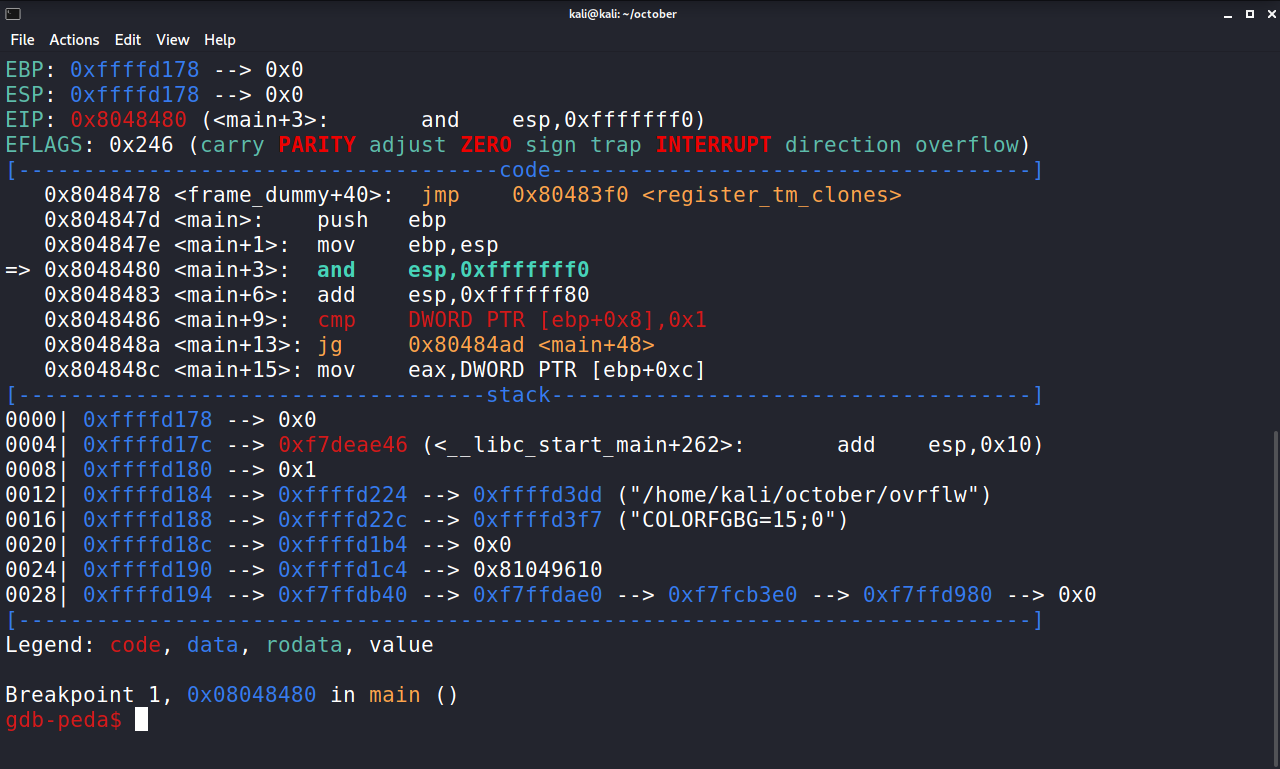Screen dimensions: 1280x769
Task: Click the EBP register value 0xffffd178
Action: click(x=135, y=70)
